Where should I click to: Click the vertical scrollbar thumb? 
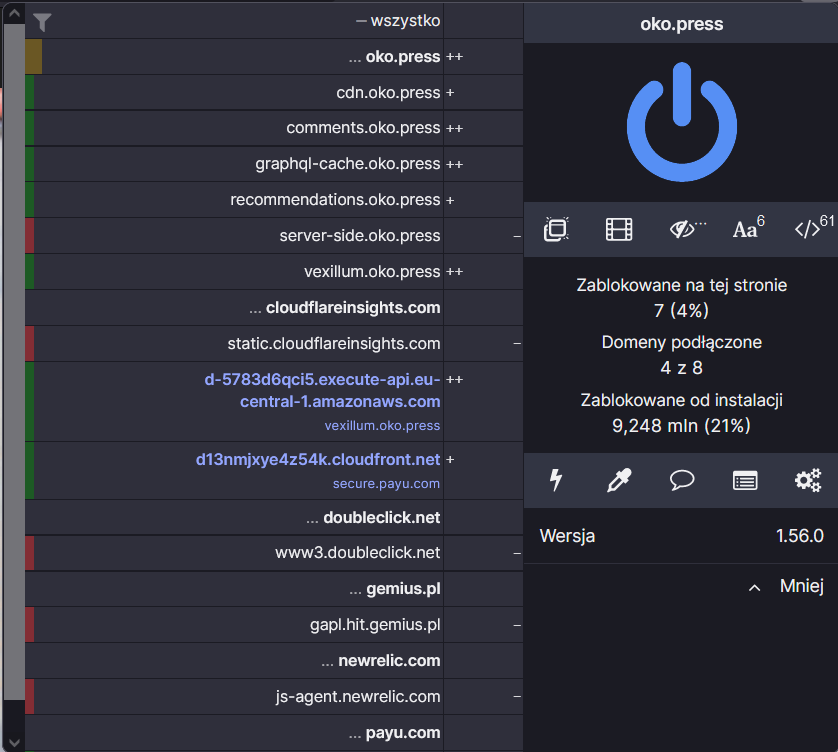tap(14, 361)
